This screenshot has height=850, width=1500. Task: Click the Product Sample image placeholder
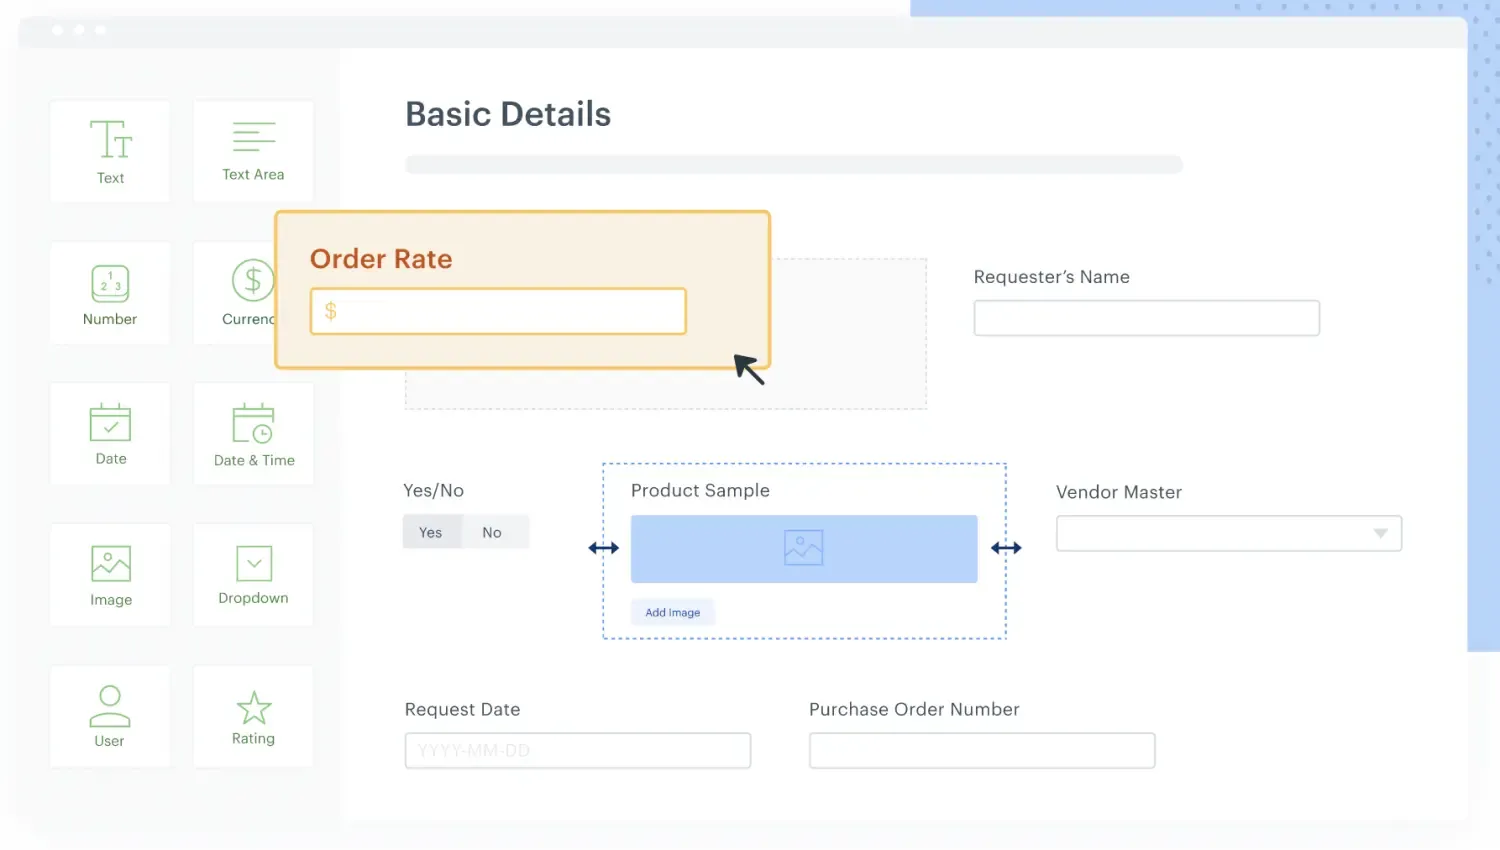(x=803, y=549)
